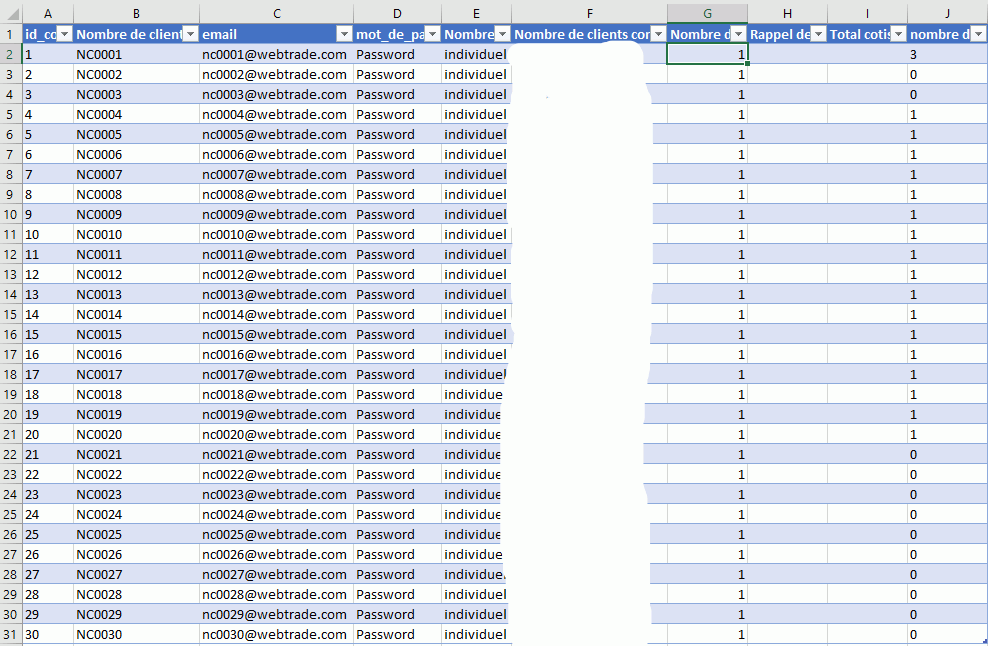The width and height of the screenshot is (988, 646).
Task: Expand the mot_de_pa column filter arrow
Action: tap(431, 34)
